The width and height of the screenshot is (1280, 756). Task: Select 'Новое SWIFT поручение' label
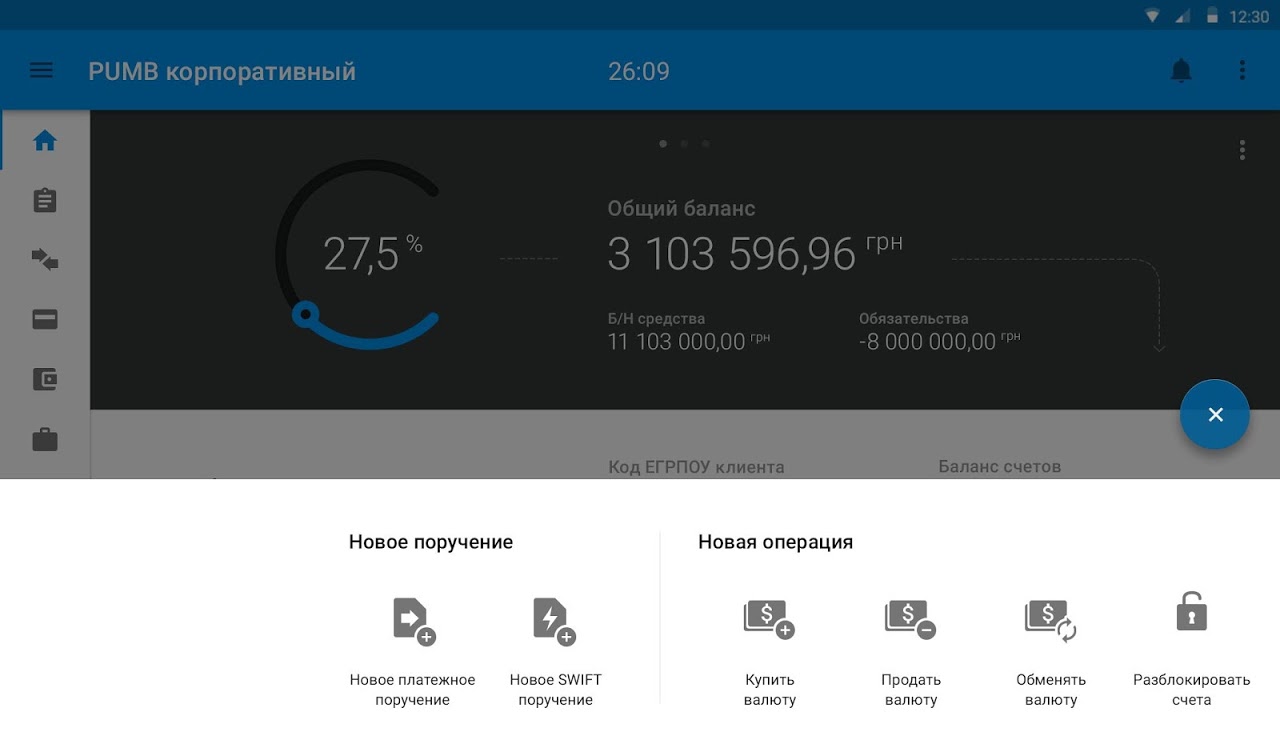[556, 690]
